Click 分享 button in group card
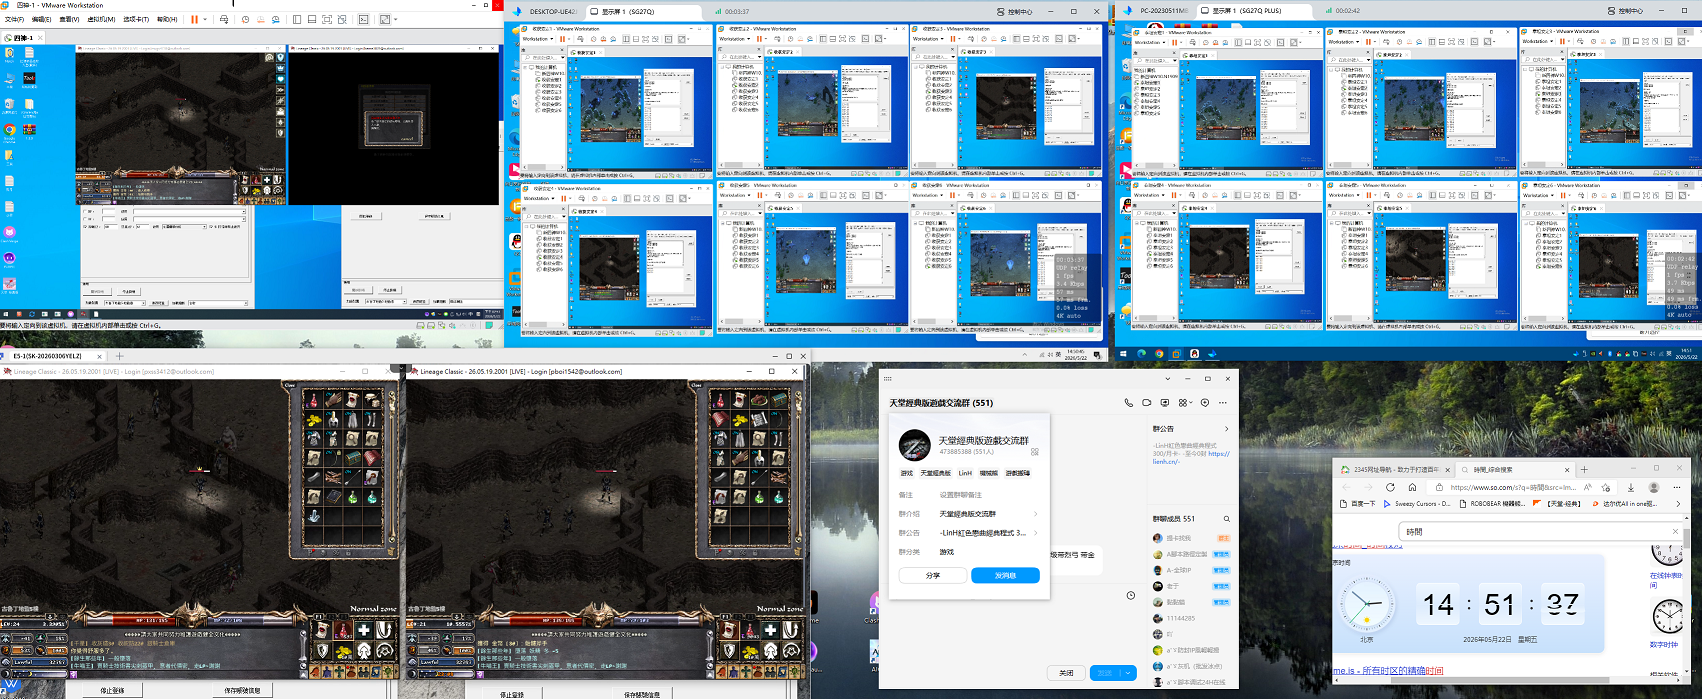 pyautogui.click(x=933, y=575)
